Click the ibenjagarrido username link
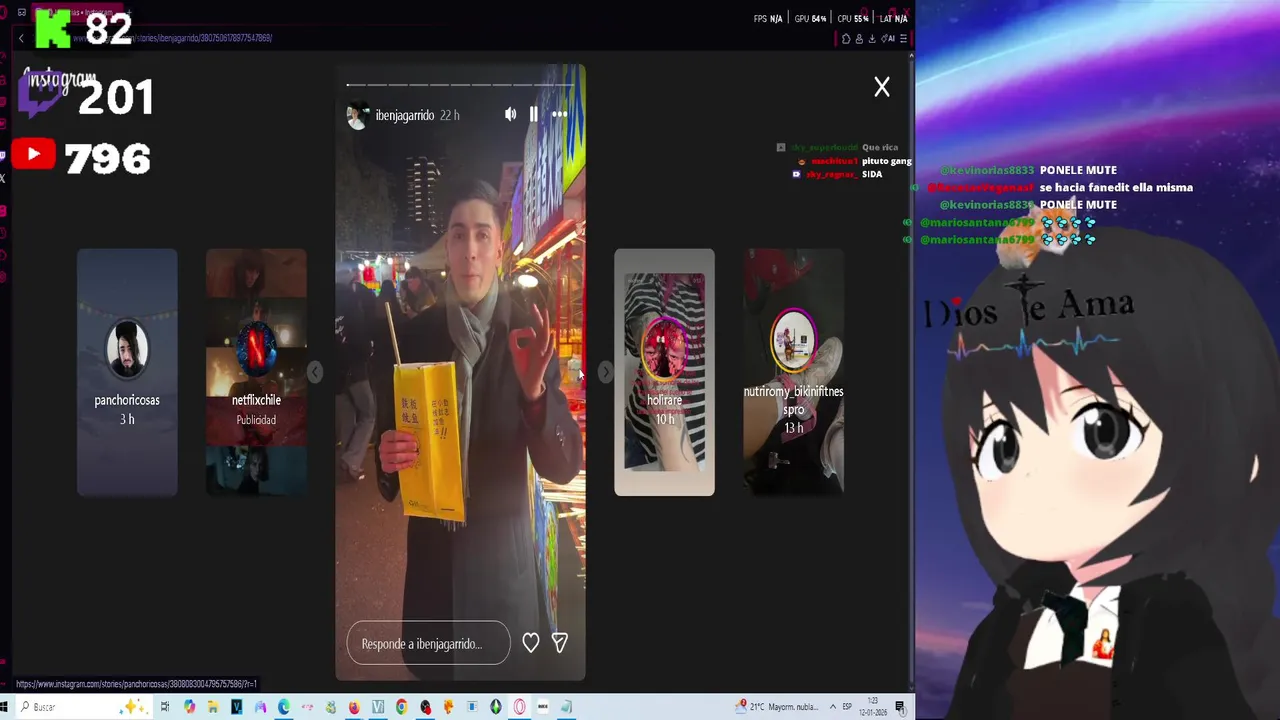This screenshot has width=1280, height=720. pos(404,115)
